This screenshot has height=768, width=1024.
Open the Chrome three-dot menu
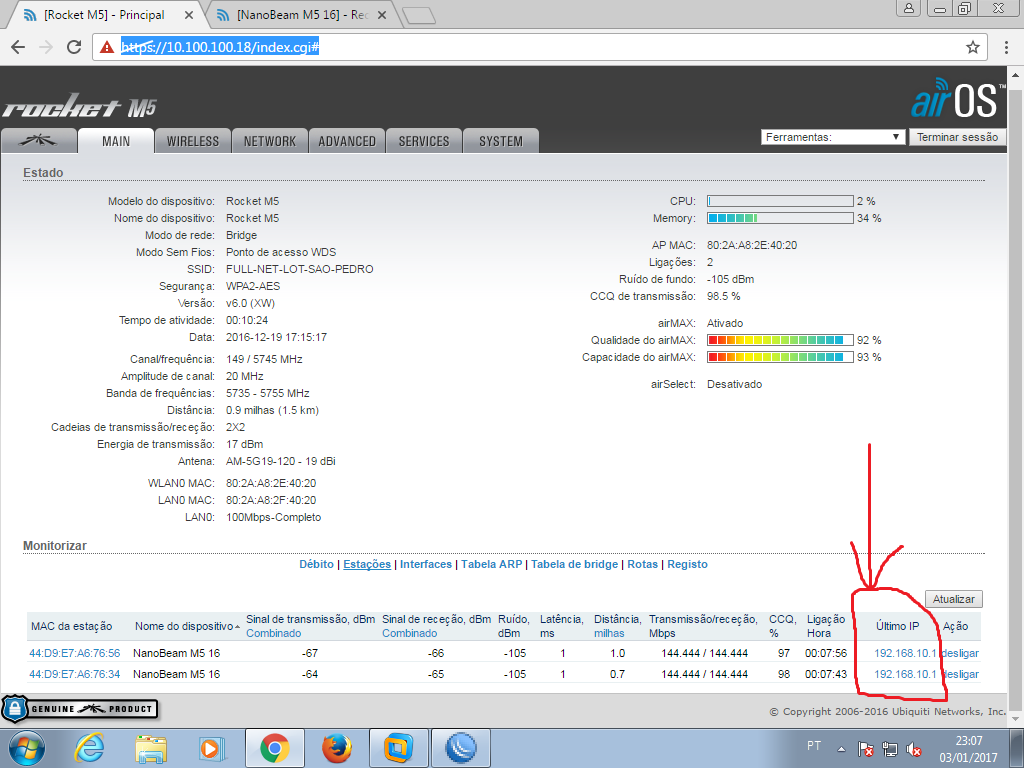(1006, 47)
